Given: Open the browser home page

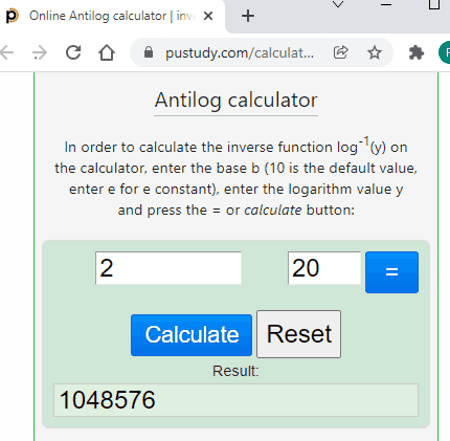Looking at the screenshot, I should click(x=107, y=52).
